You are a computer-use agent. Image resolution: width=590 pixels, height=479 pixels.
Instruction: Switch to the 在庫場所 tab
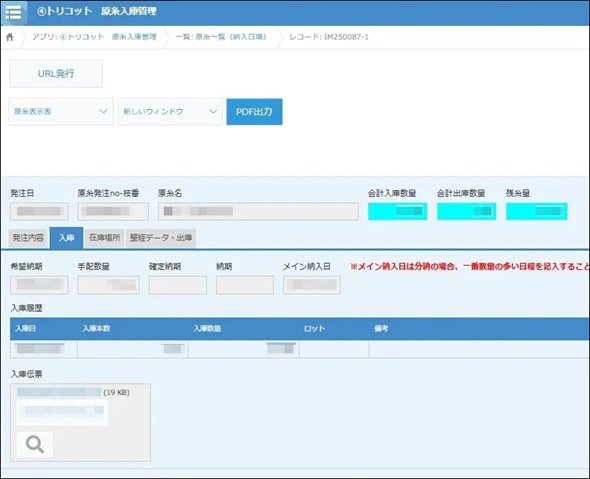click(105, 238)
